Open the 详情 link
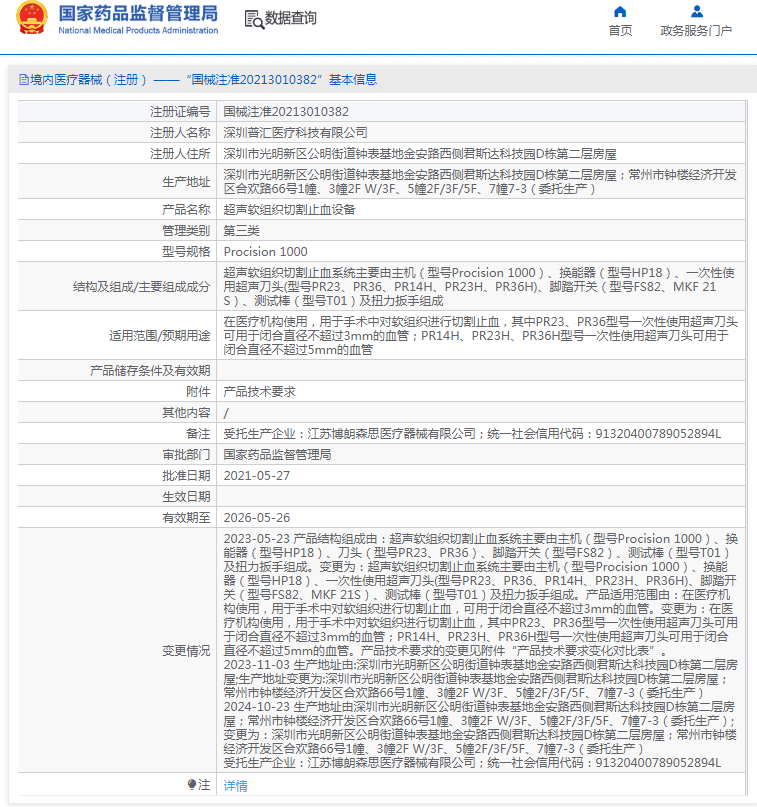This screenshot has height=807, width=757. click(236, 785)
